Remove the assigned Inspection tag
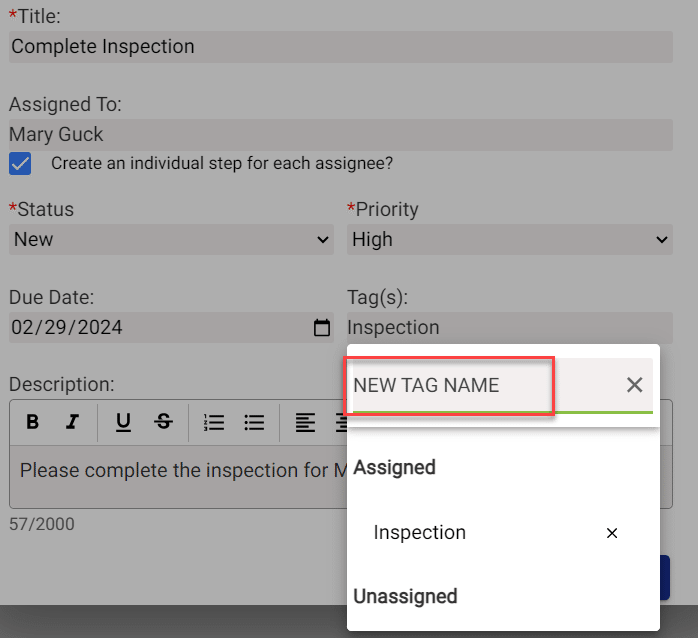698x638 pixels. pyautogui.click(x=612, y=533)
